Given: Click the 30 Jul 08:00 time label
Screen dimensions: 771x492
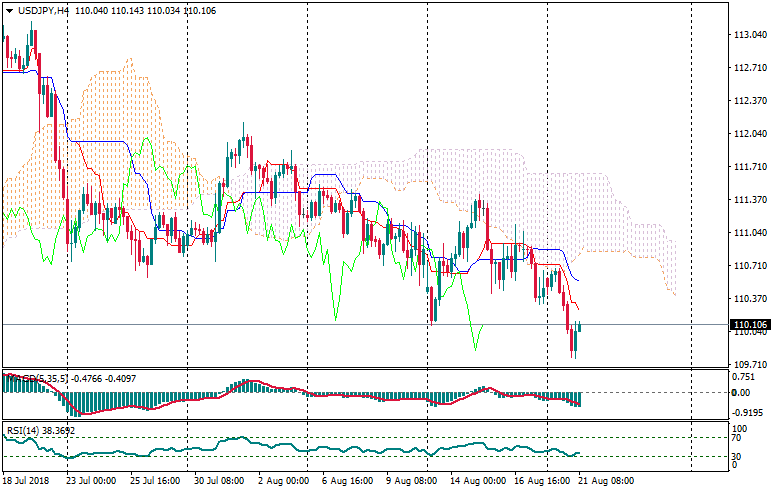Looking at the screenshot, I should point(218,481).
